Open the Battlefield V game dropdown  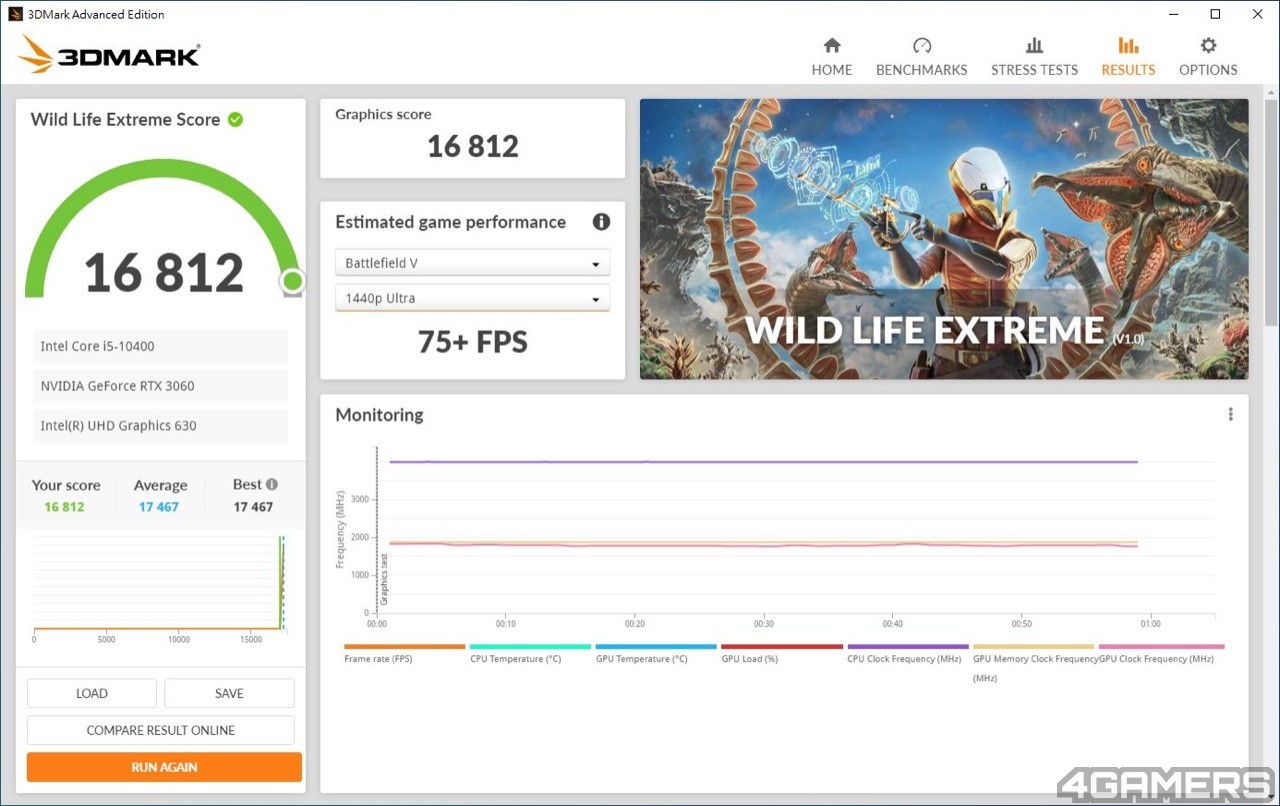click(x=472, y=263)
